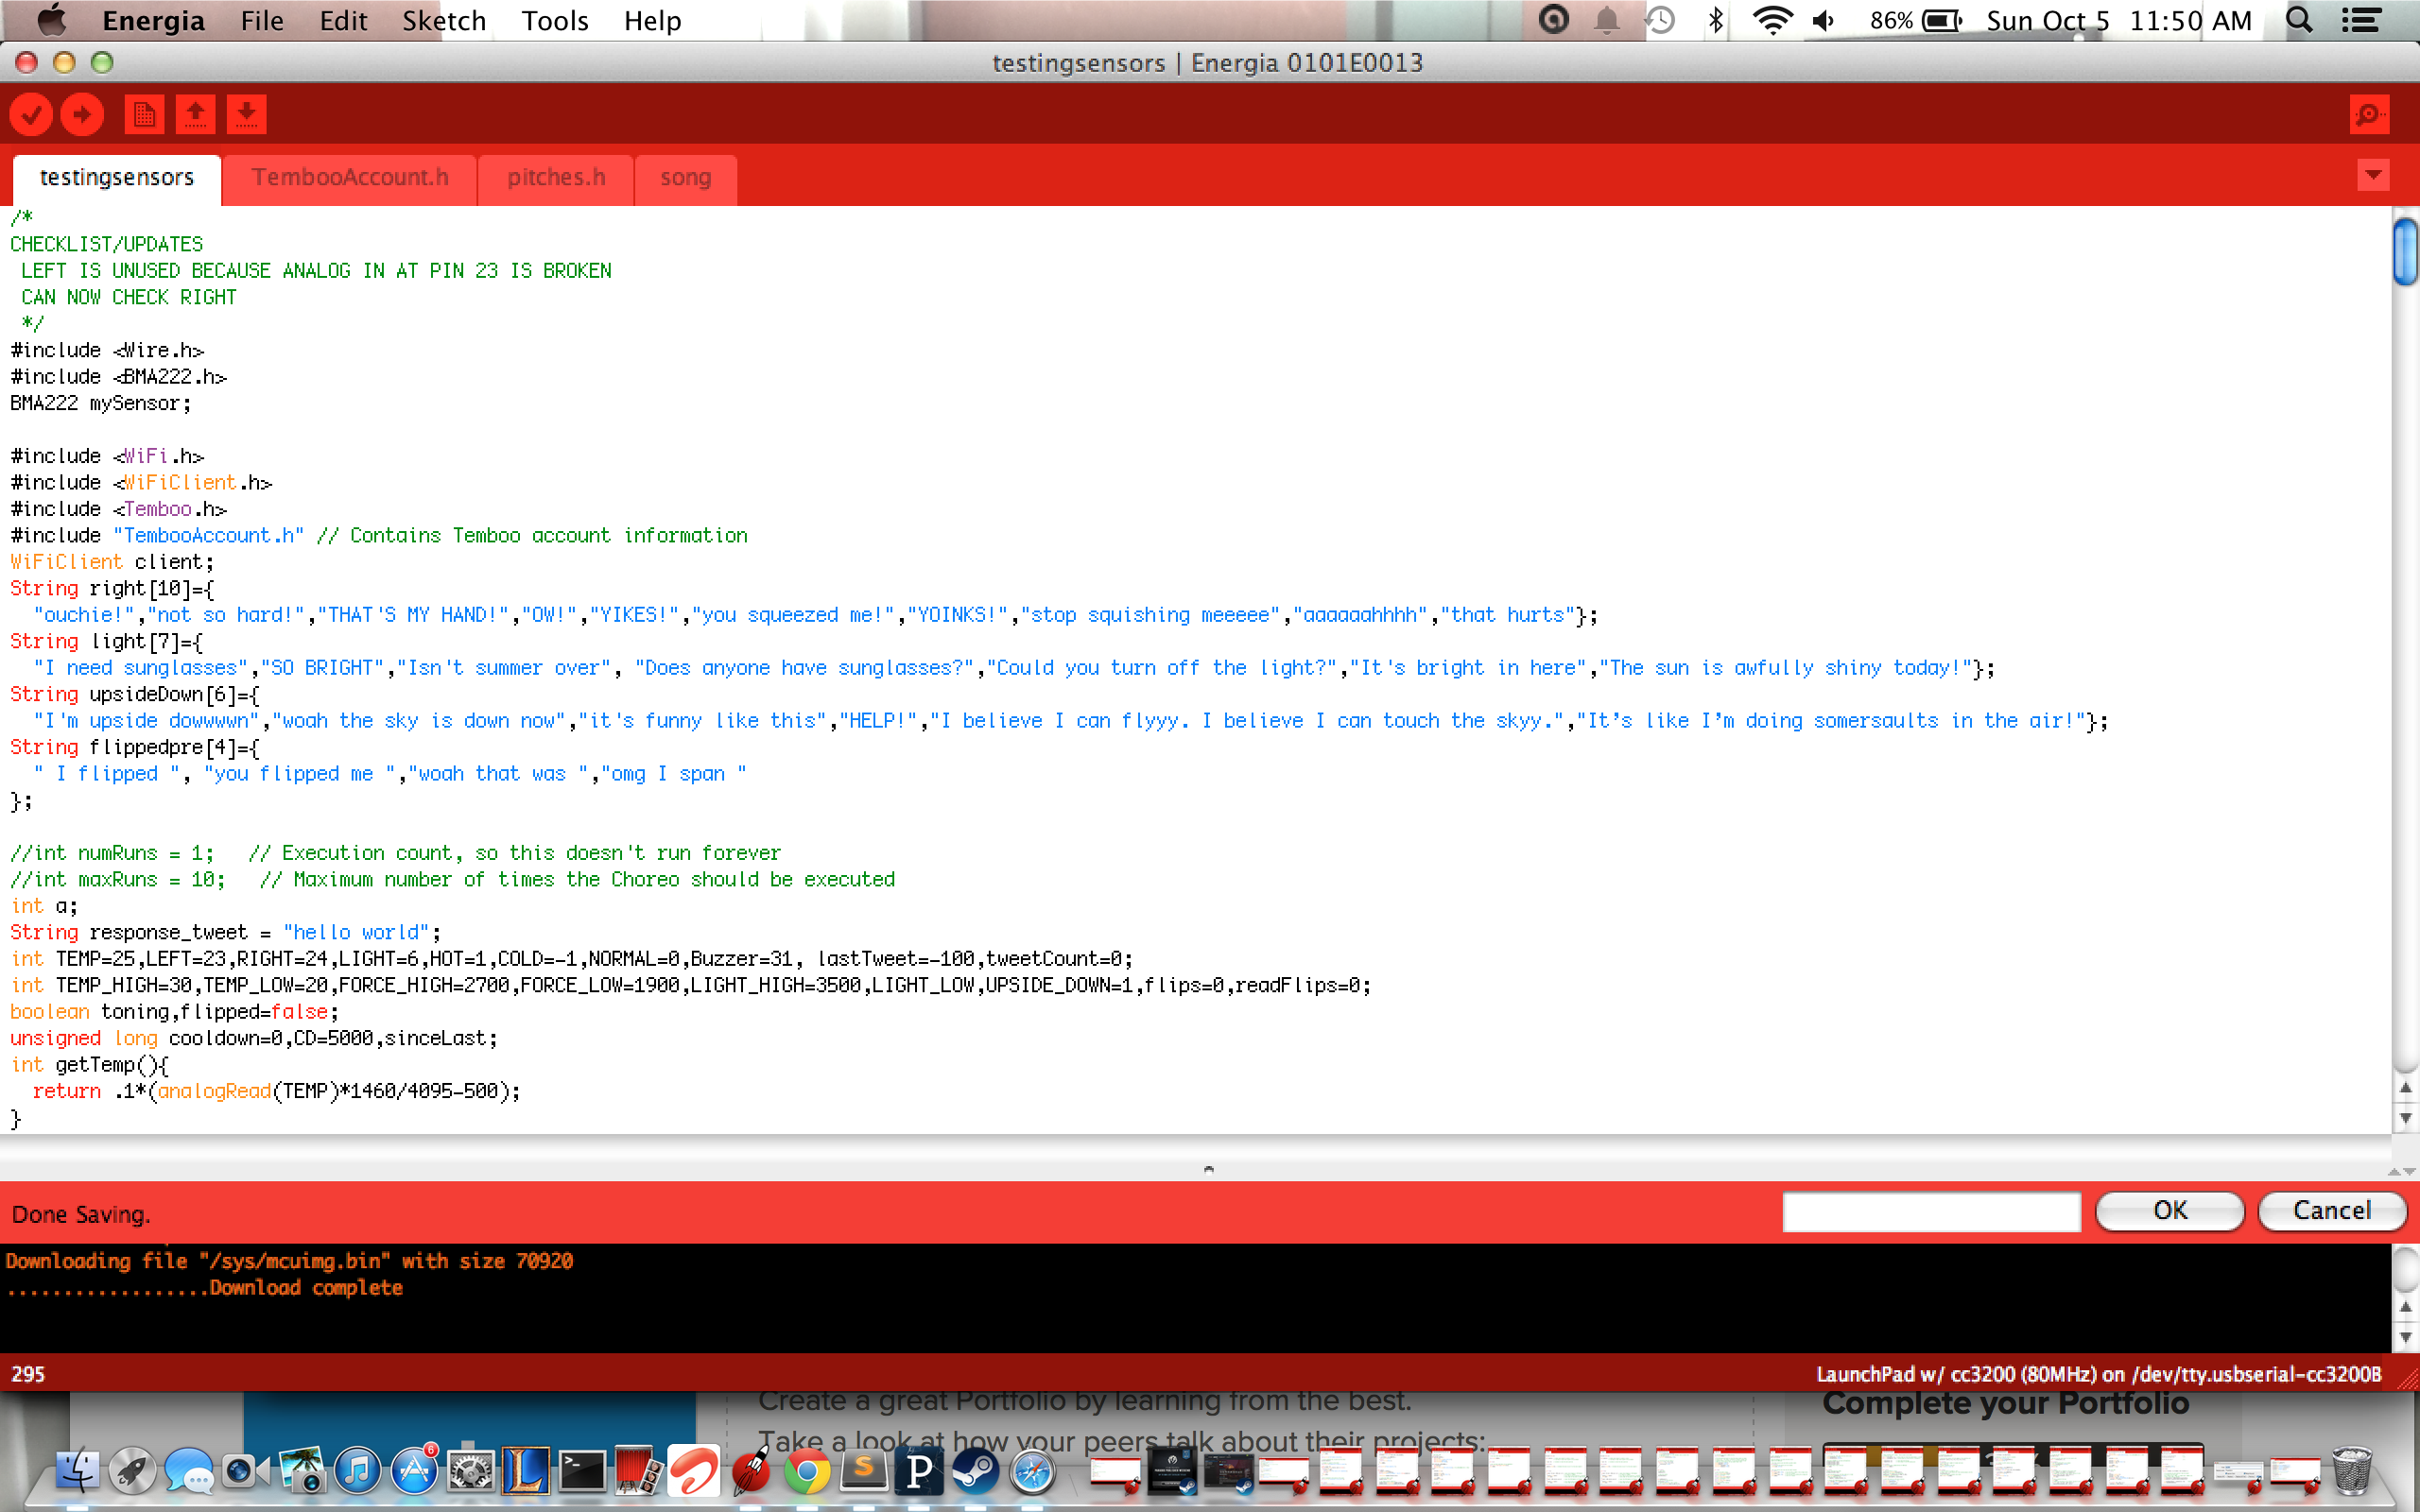
Task: Click the Verify checkmark toolbar button
Action: [31, 114]
